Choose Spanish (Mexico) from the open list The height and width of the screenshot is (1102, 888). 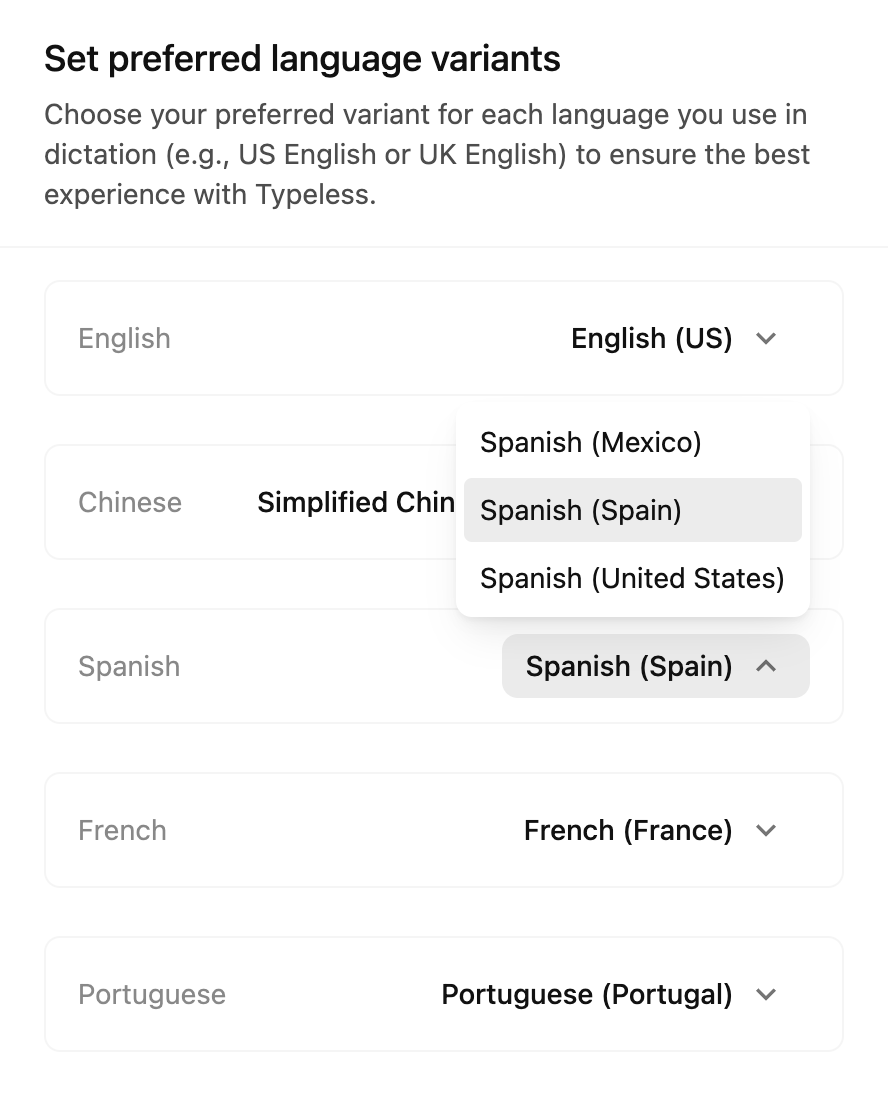[x=590, y=442]
